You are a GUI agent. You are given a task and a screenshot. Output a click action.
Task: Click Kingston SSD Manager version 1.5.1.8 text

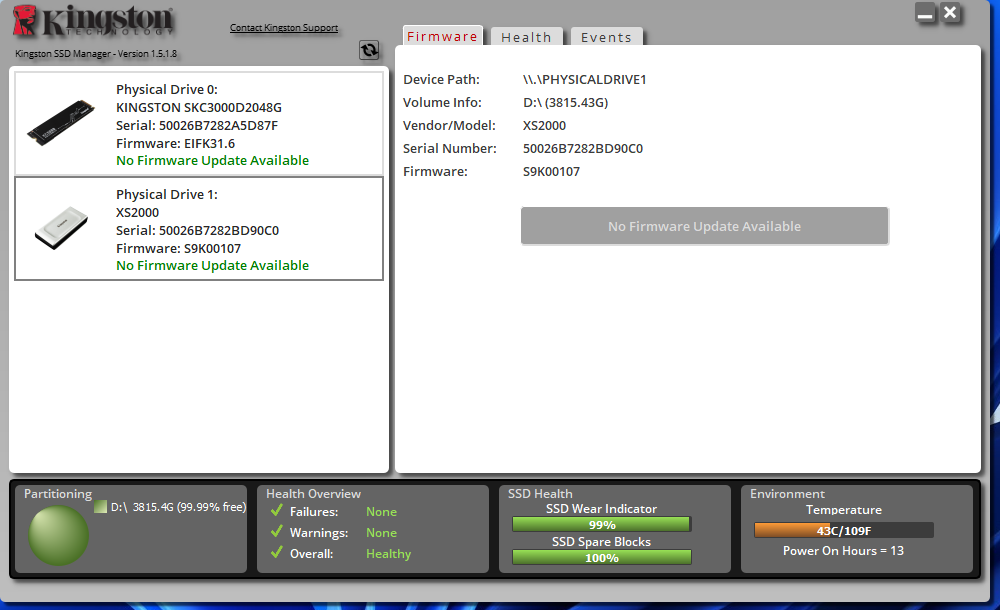[x=96, y=54]
